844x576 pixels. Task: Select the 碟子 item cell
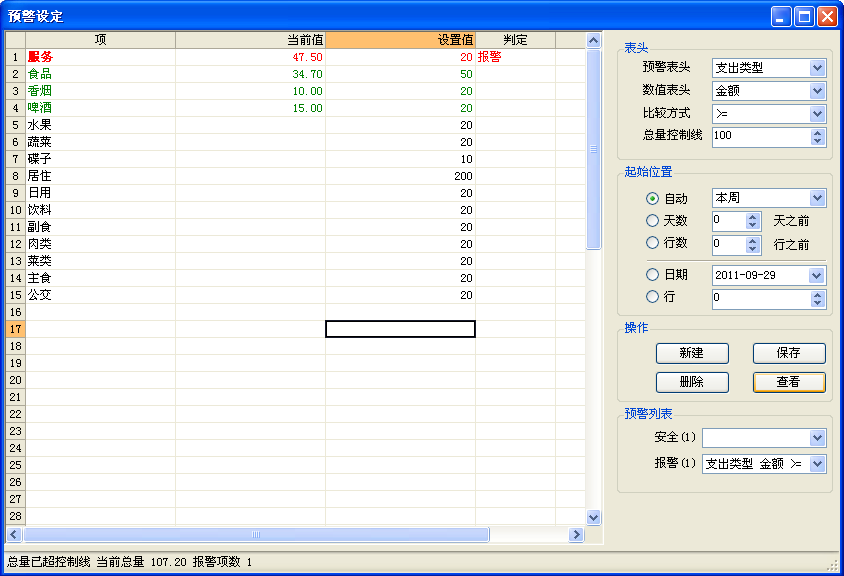pos(101,159)
